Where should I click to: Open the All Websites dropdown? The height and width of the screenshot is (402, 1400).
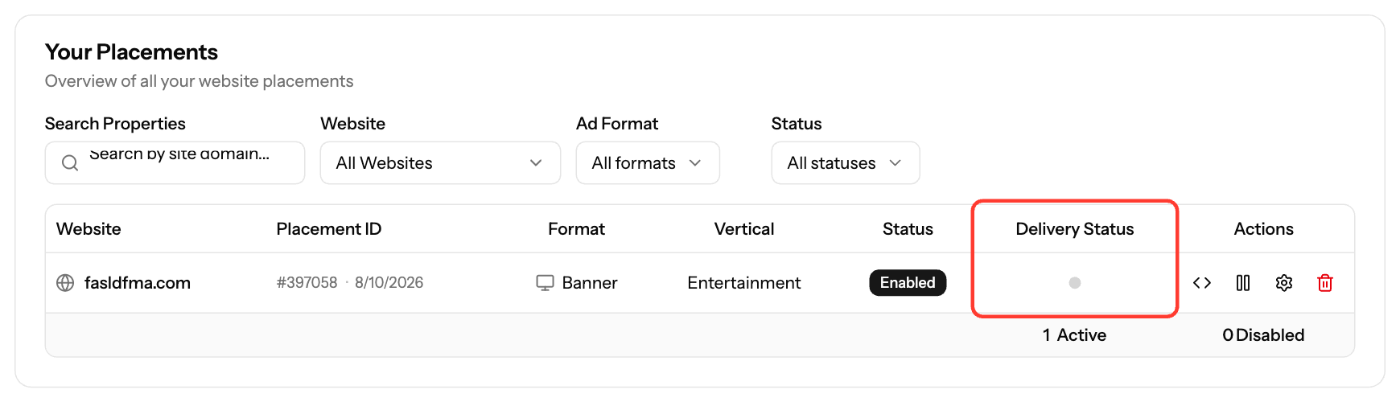click(440, 162)
